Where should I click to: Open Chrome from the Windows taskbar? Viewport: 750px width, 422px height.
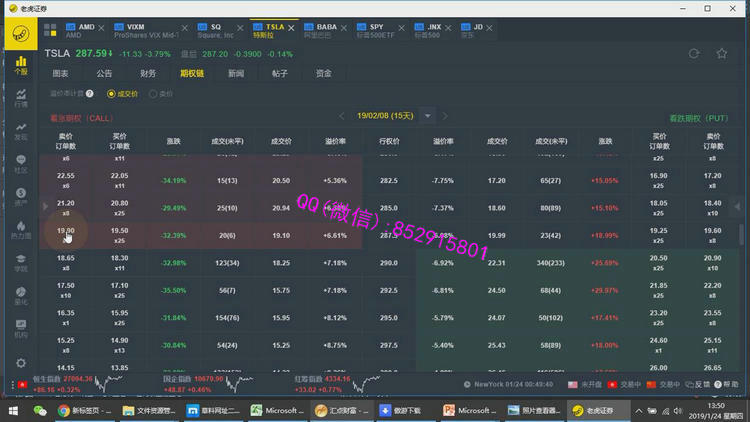[x=64, y=410]
